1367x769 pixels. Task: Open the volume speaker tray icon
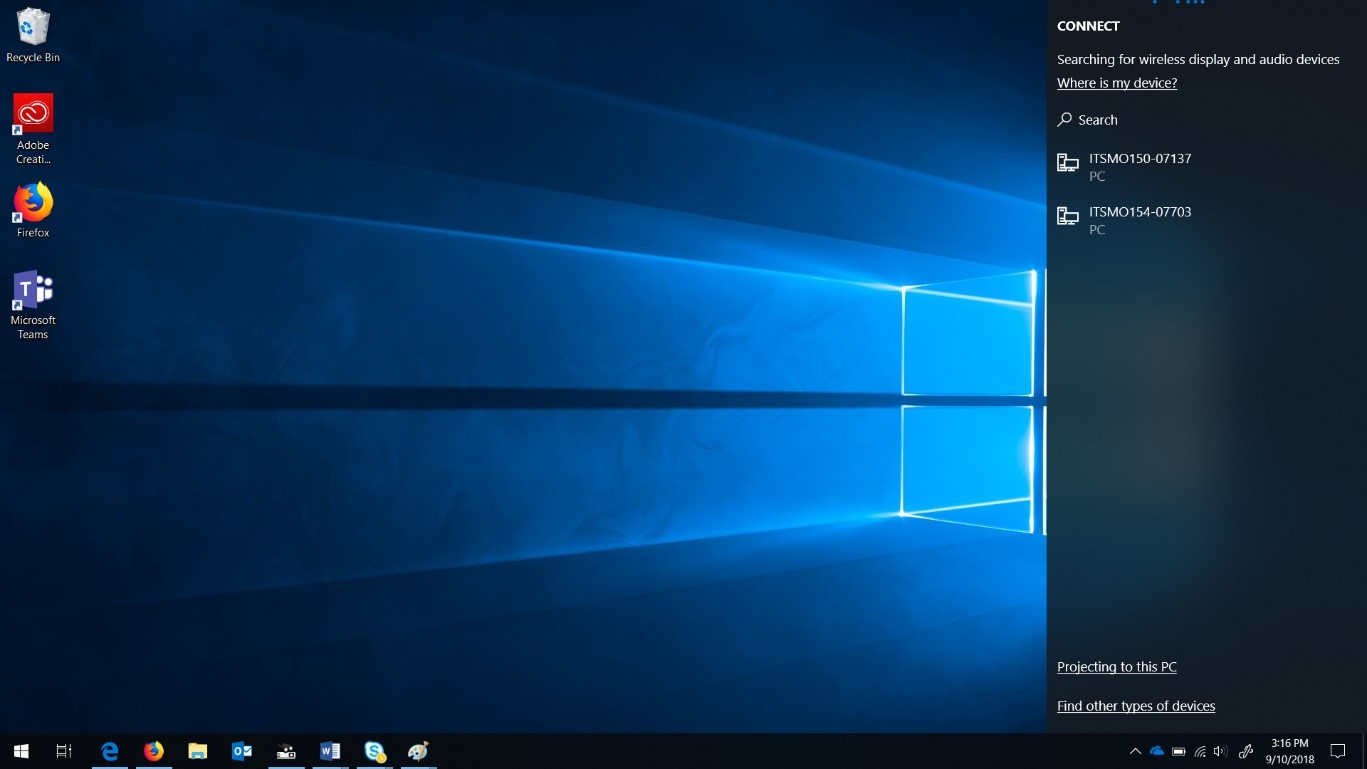1219,751
